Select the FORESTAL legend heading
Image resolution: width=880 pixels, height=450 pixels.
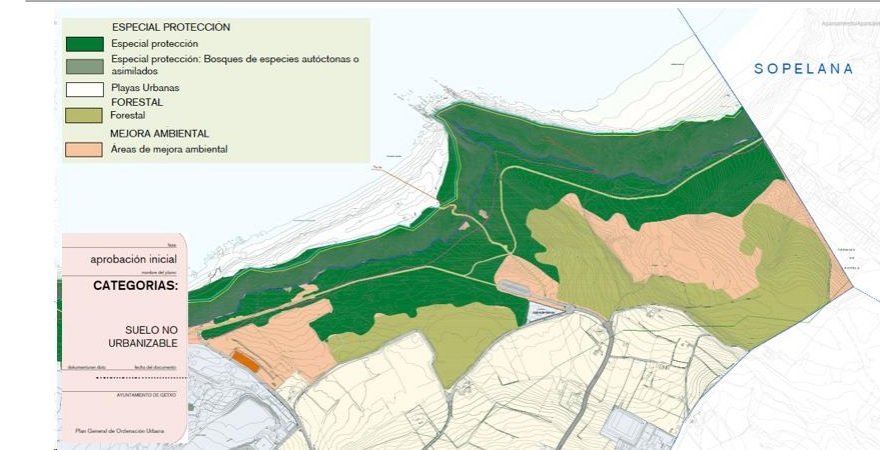[x=137, y=102]
